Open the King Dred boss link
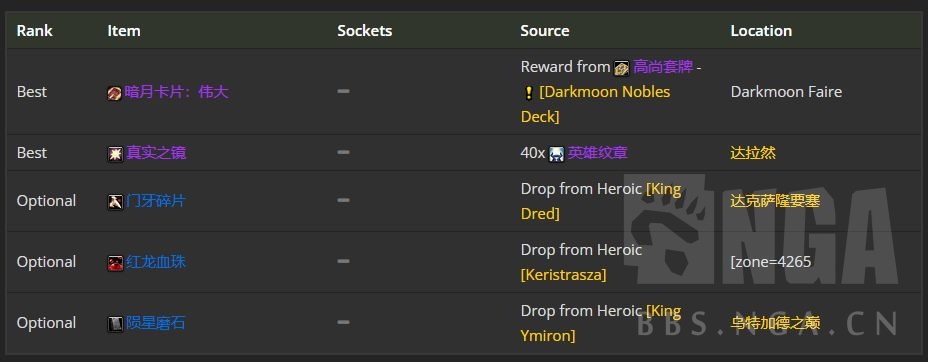 (601, 201)
